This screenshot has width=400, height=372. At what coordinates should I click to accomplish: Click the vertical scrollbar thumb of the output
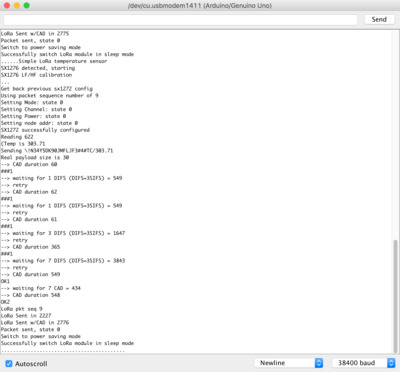395,296
